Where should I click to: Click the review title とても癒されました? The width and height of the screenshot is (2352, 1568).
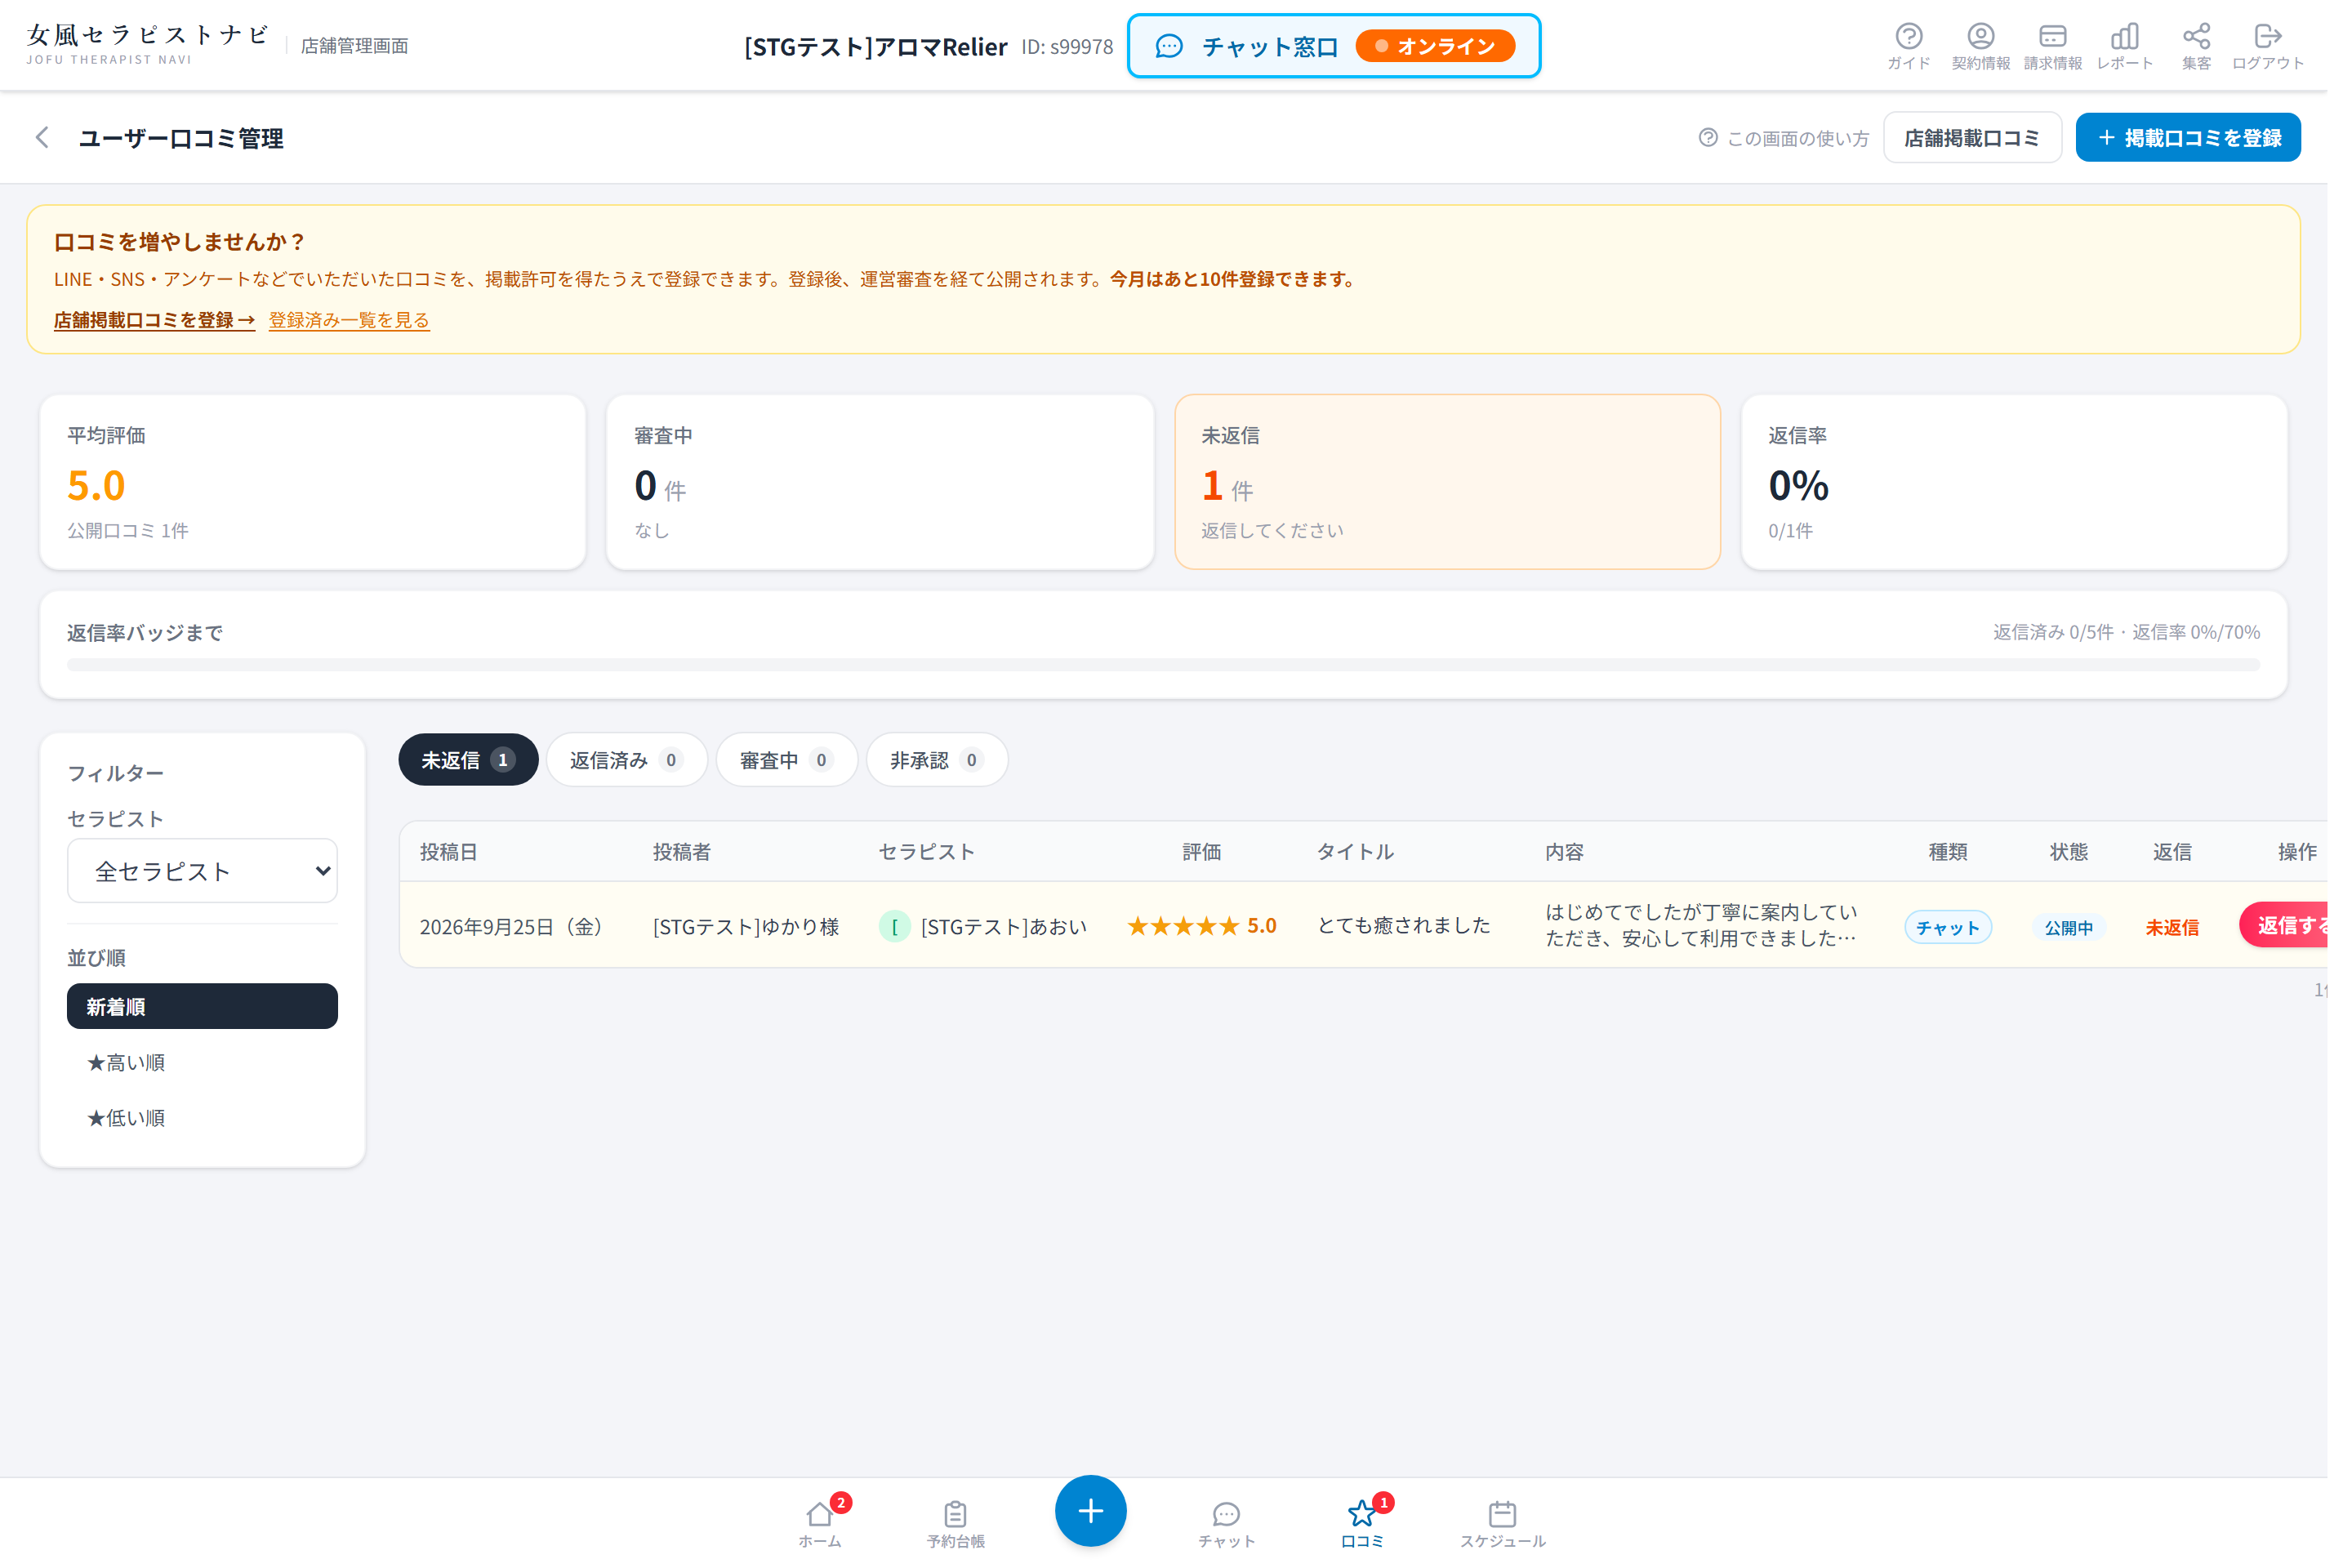coord(1418,935)
